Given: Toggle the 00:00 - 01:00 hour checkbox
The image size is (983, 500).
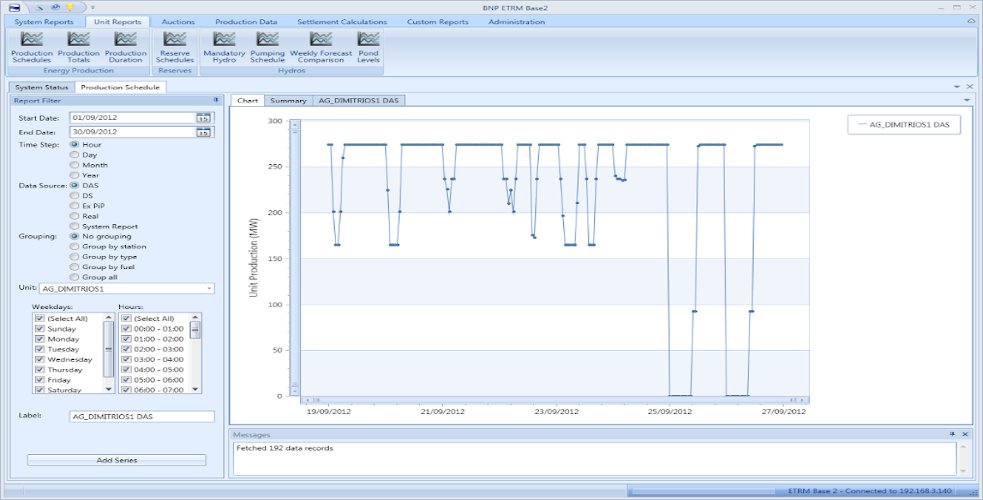Looking at the screenshot, I should [125, 328].
